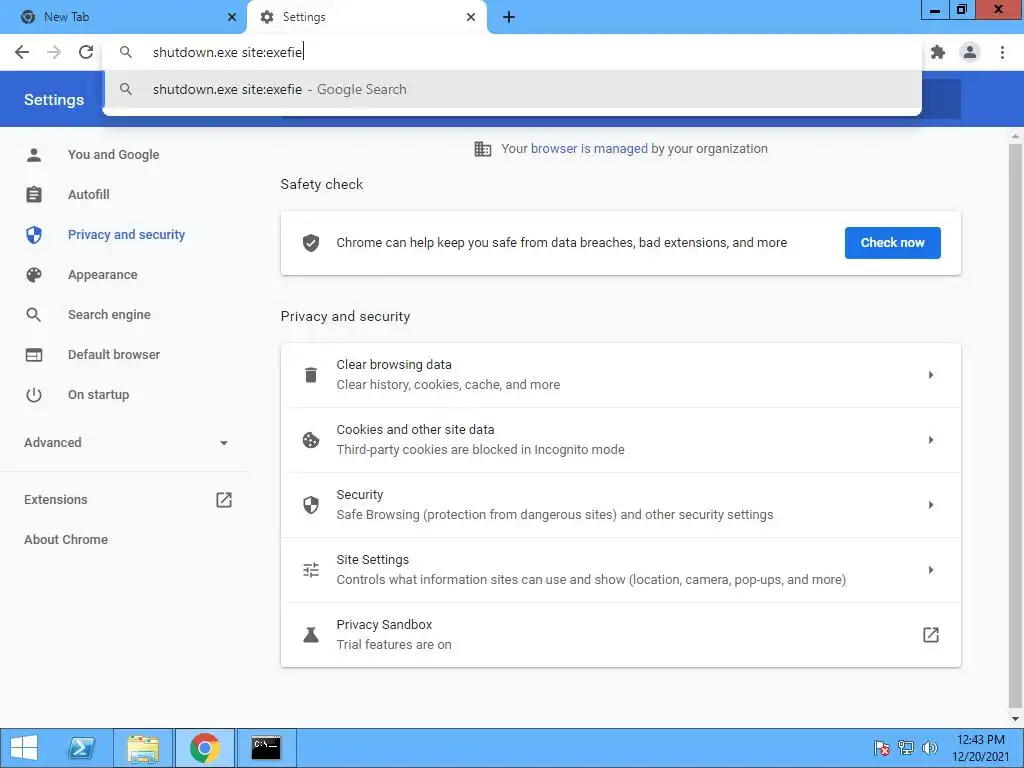Click the Check now button

pos(892,243)
